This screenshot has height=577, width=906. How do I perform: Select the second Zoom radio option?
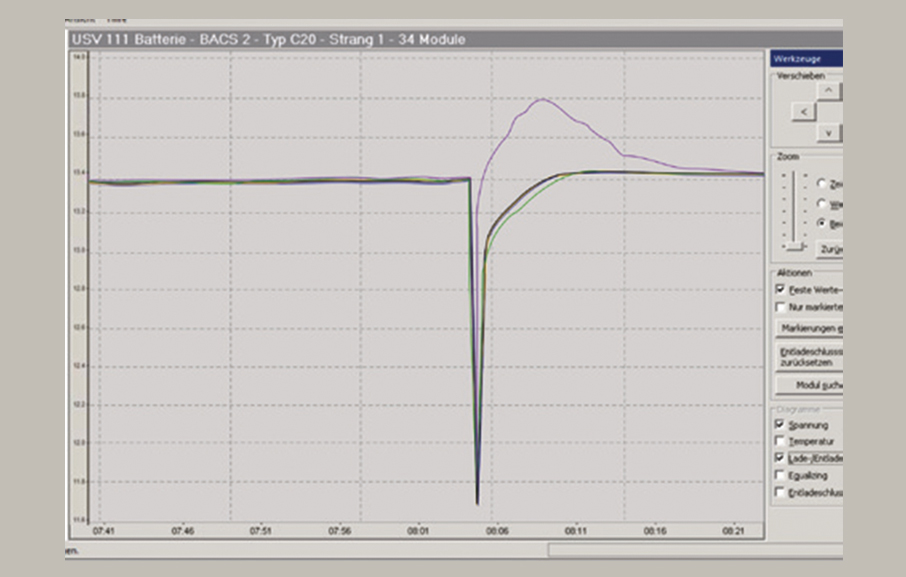(x=822, y=203)
